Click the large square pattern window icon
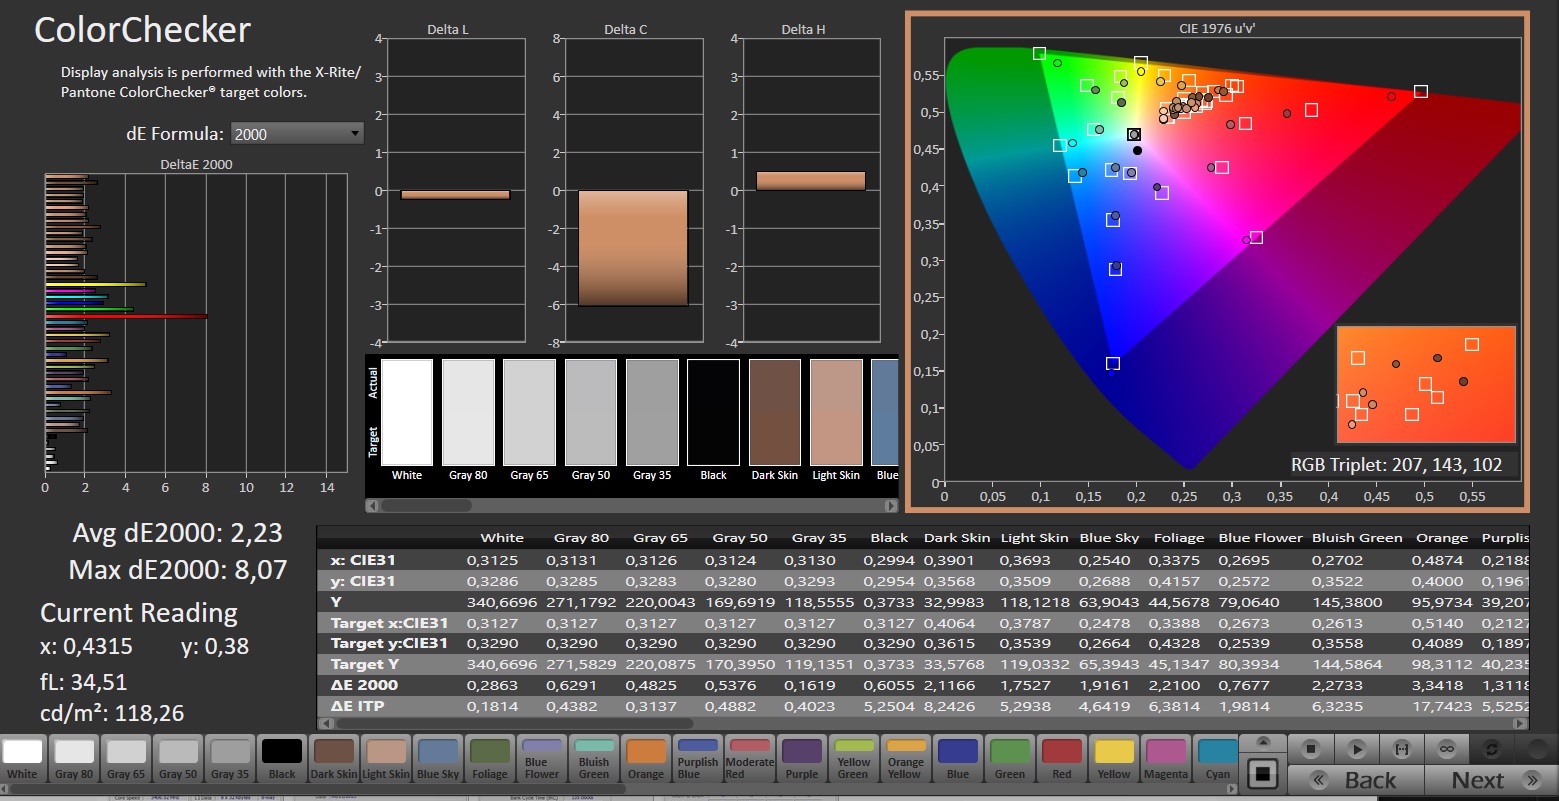 pyautogui.click(x=1263, y=773)
